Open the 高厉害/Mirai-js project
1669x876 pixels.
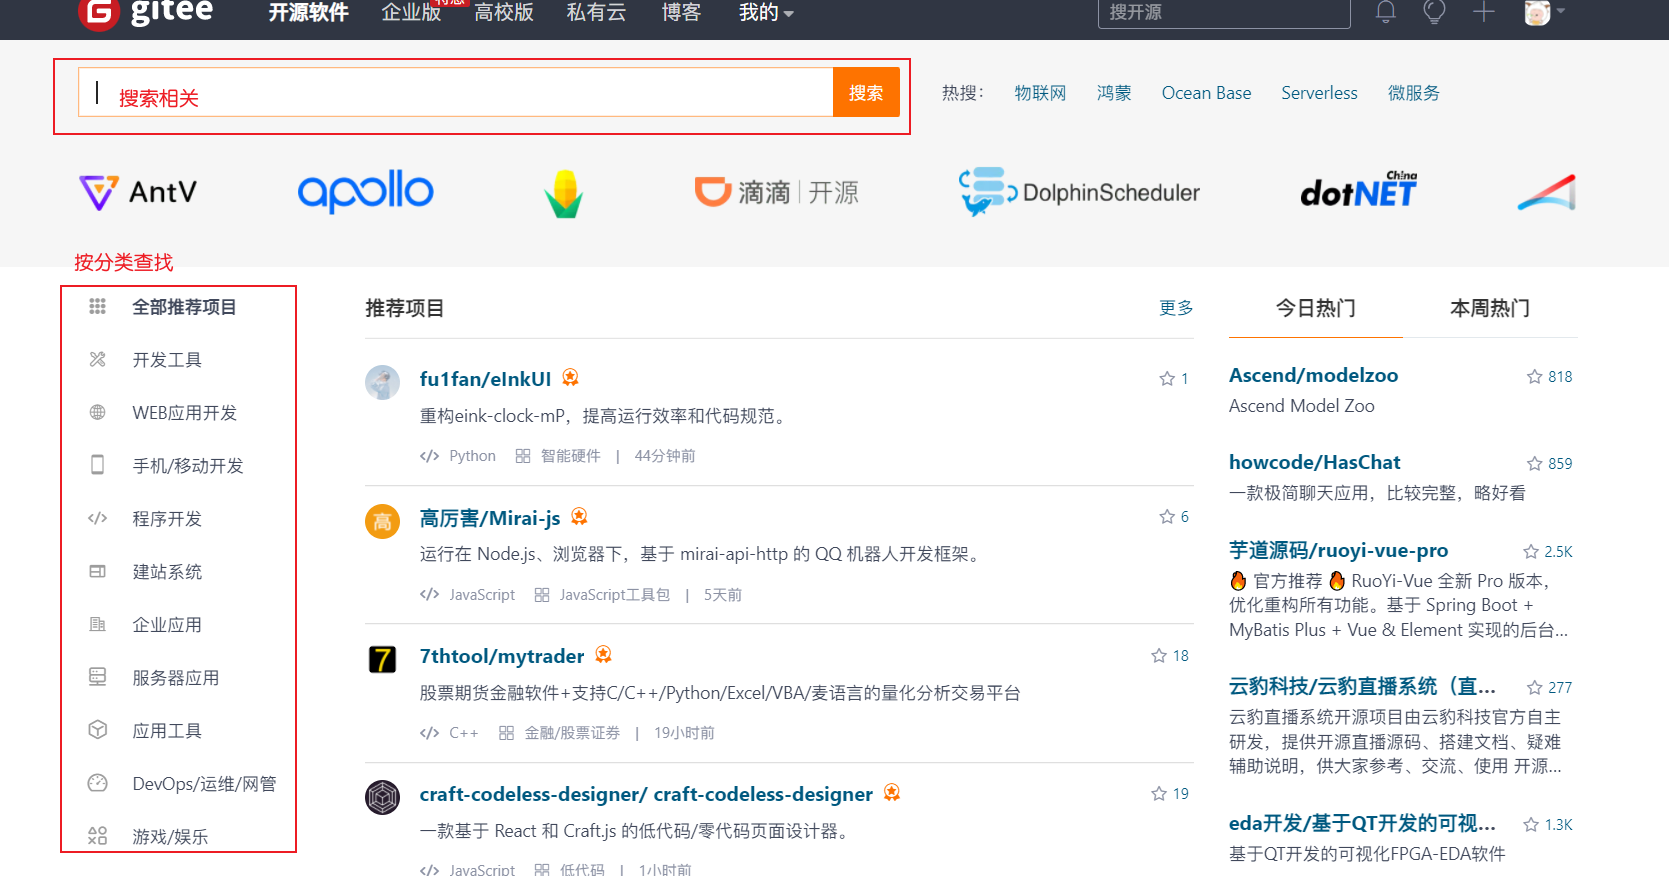tap(490, 518)
